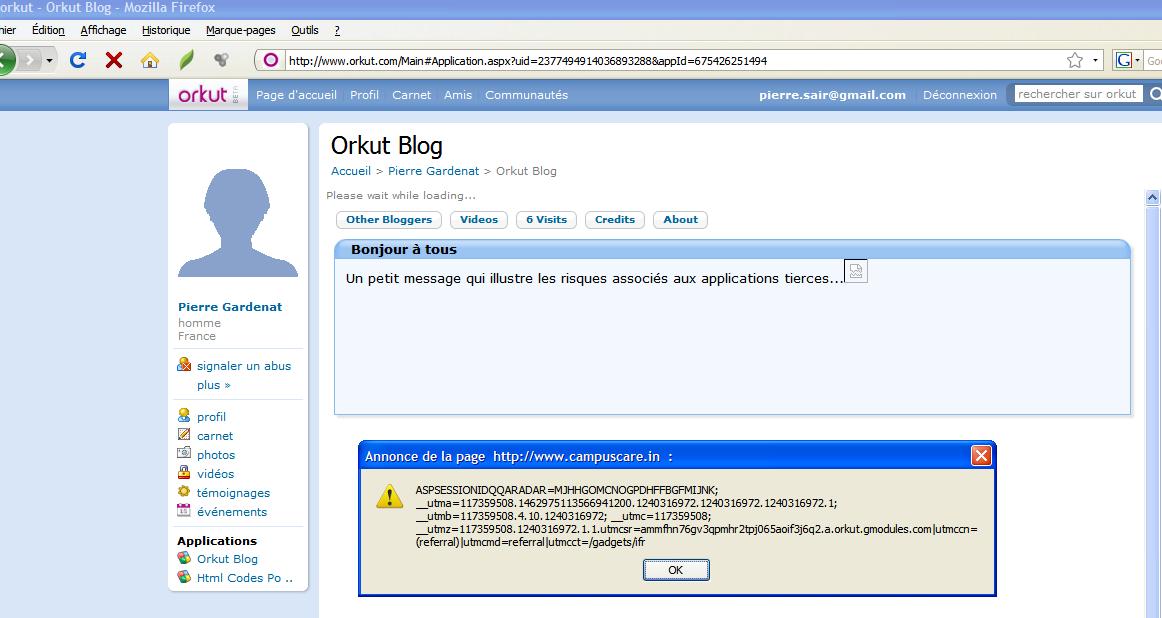Click the témoignages star icon
This screenshot has height=618, width=1162.
184,491
